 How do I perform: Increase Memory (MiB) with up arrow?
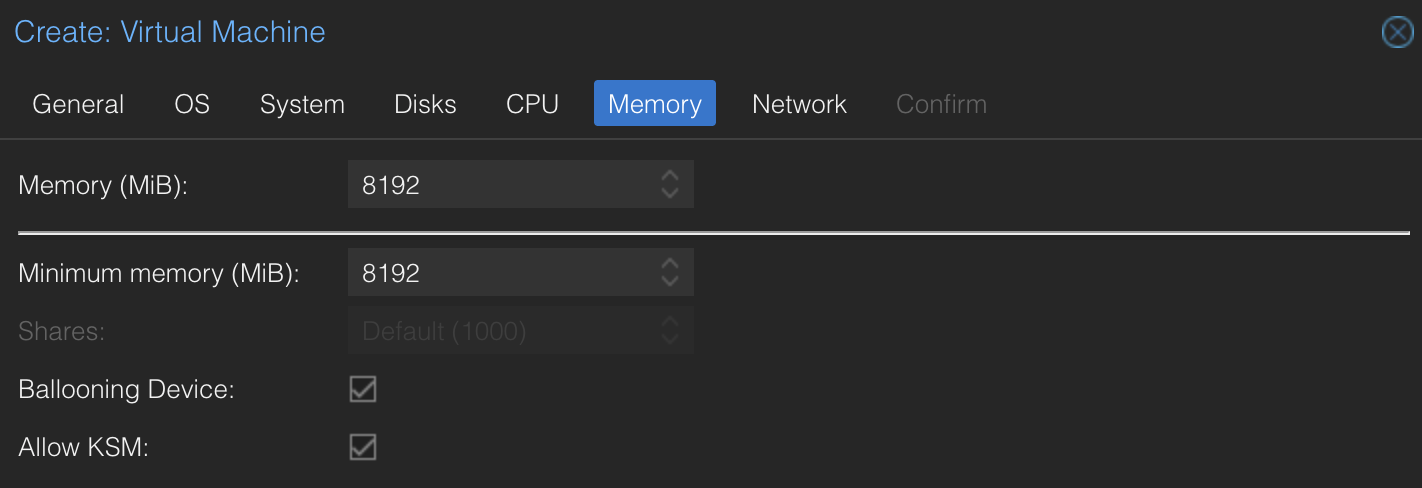(x=670, y=176)
